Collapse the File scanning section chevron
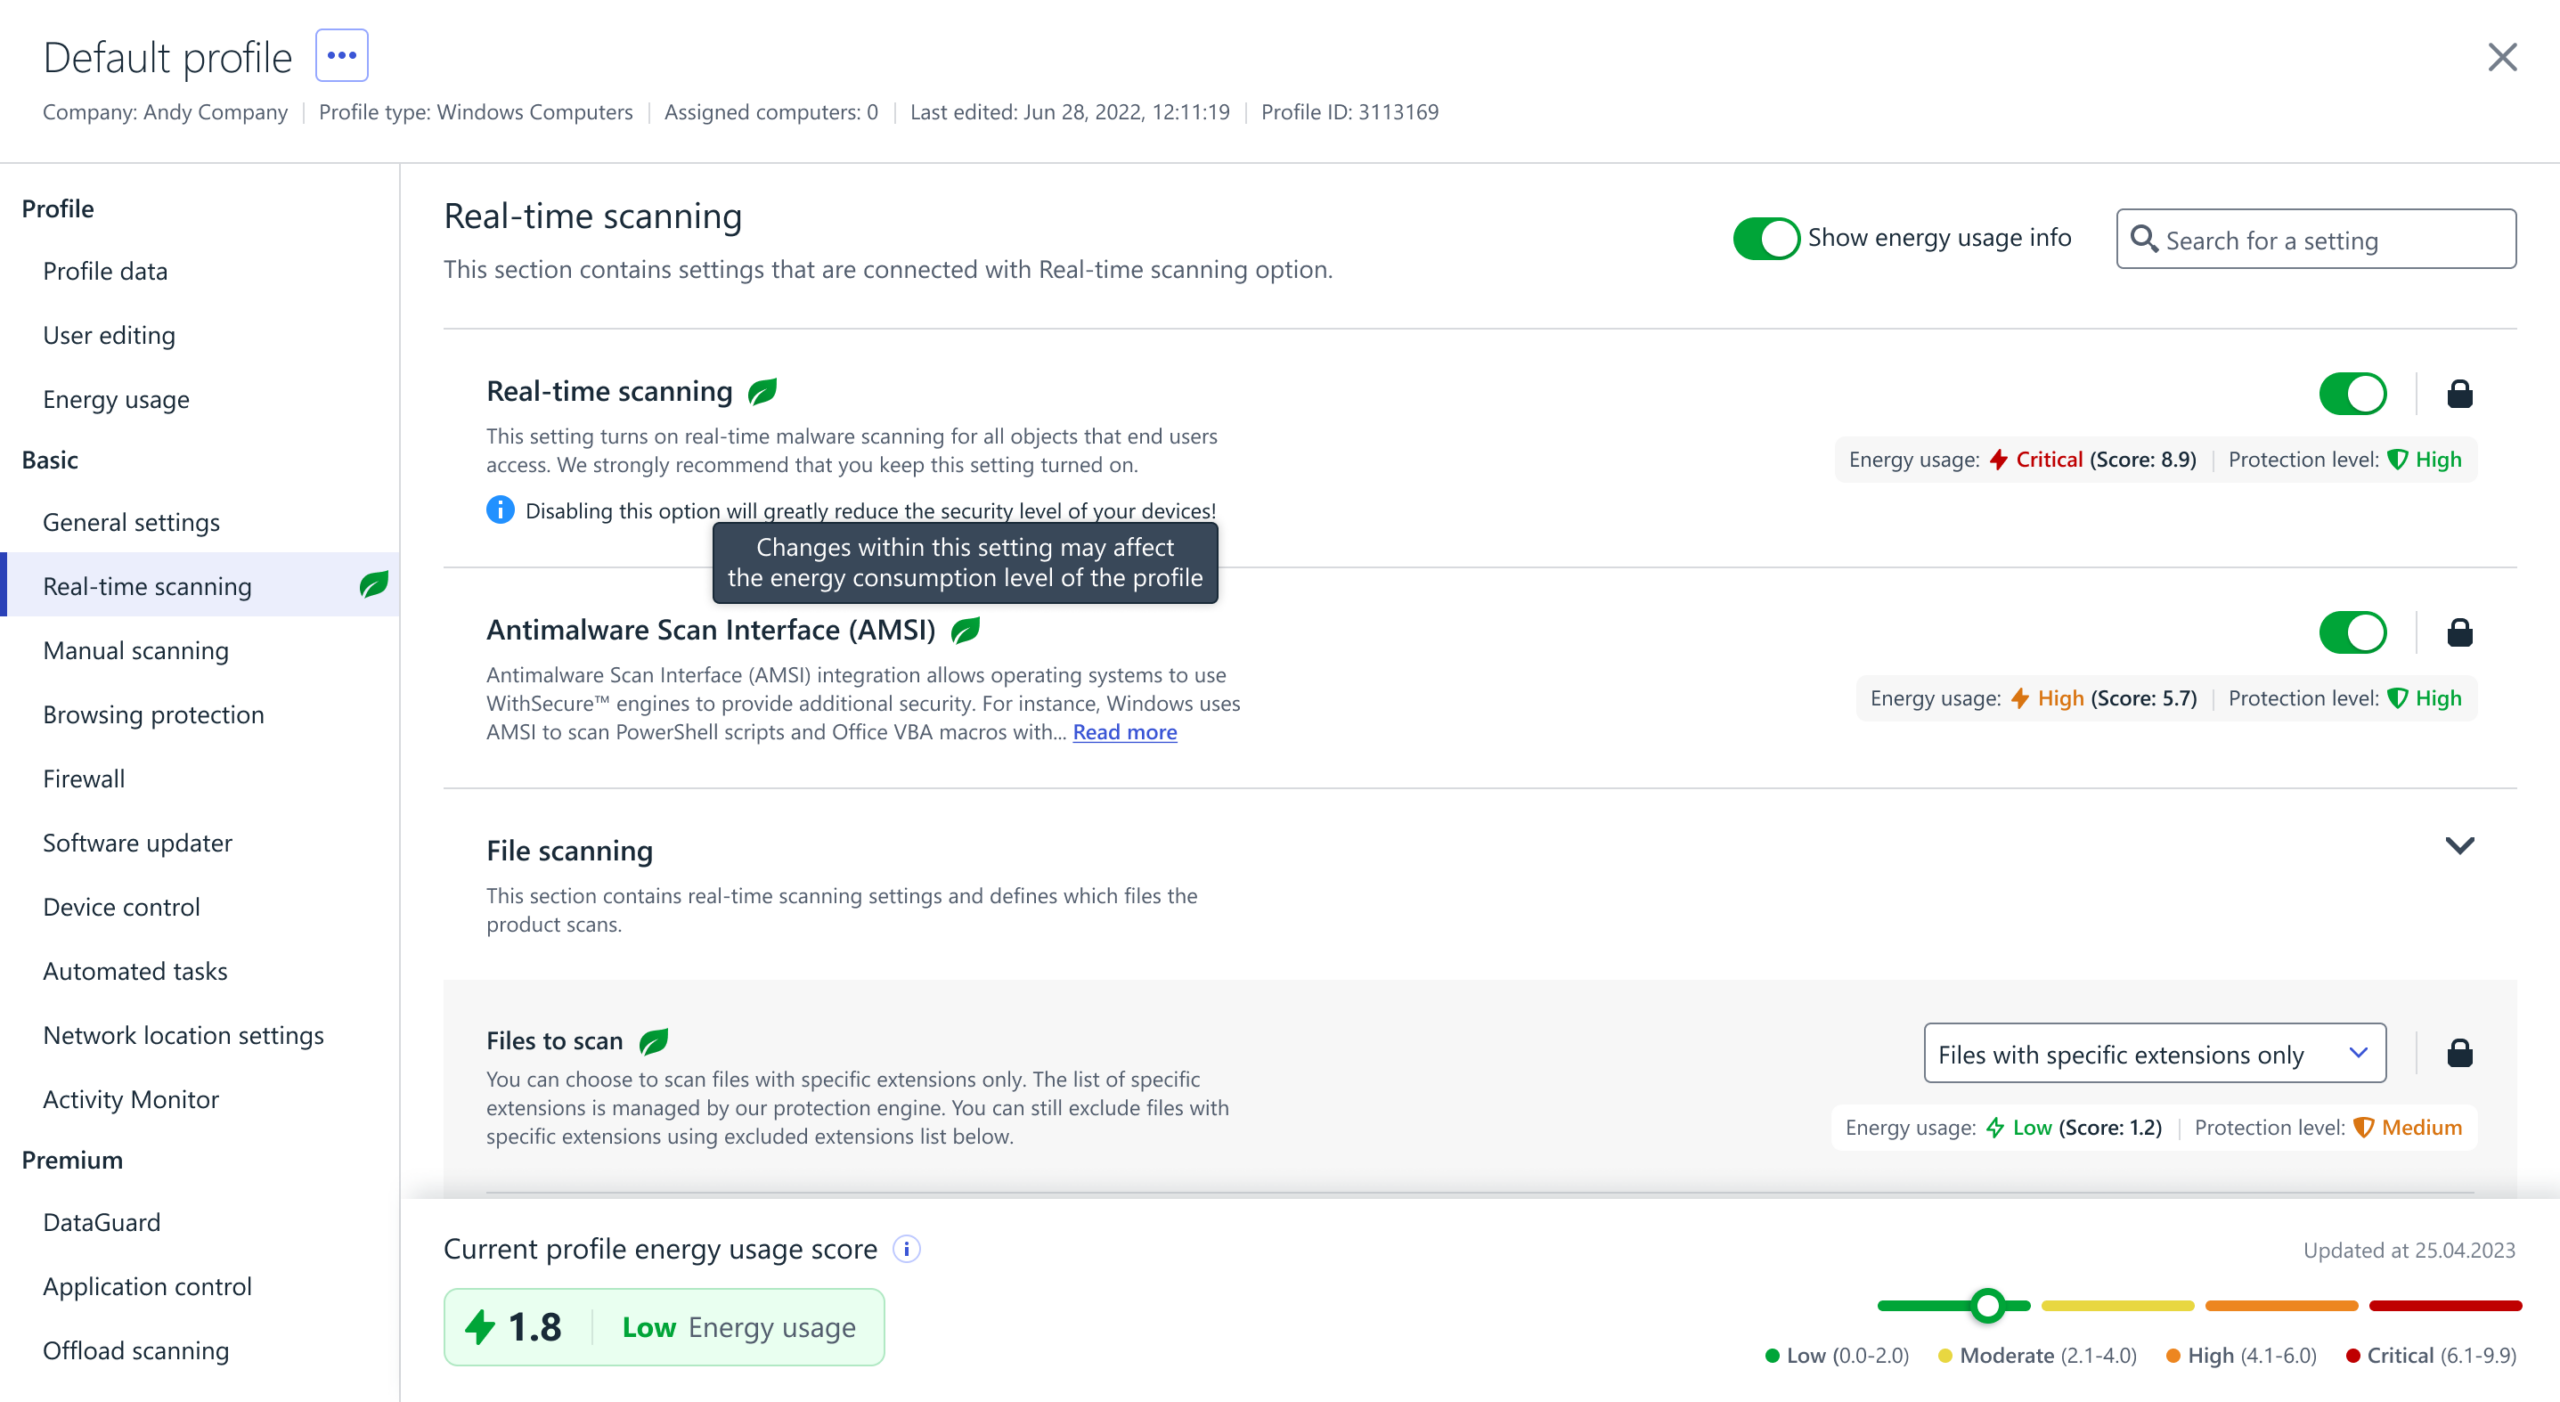 point(2459,846)
